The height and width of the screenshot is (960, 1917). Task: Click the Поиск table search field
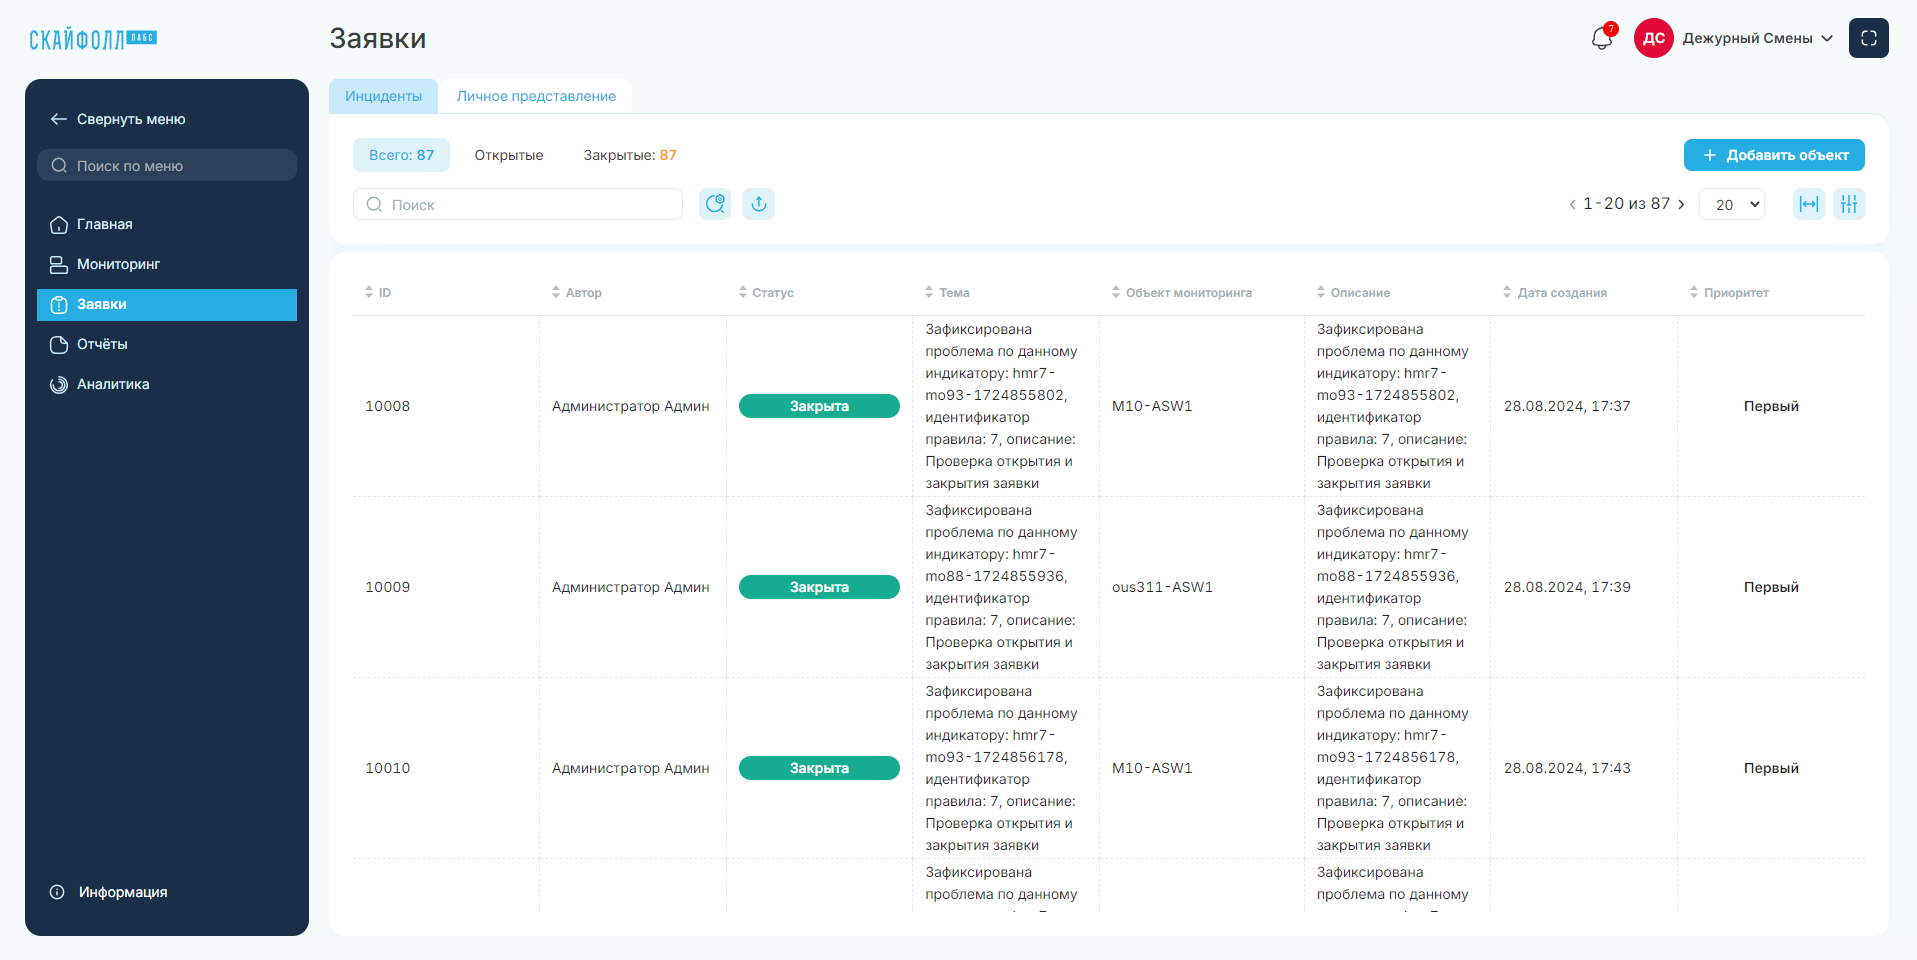pyautogui.click(x=518, y=204)
